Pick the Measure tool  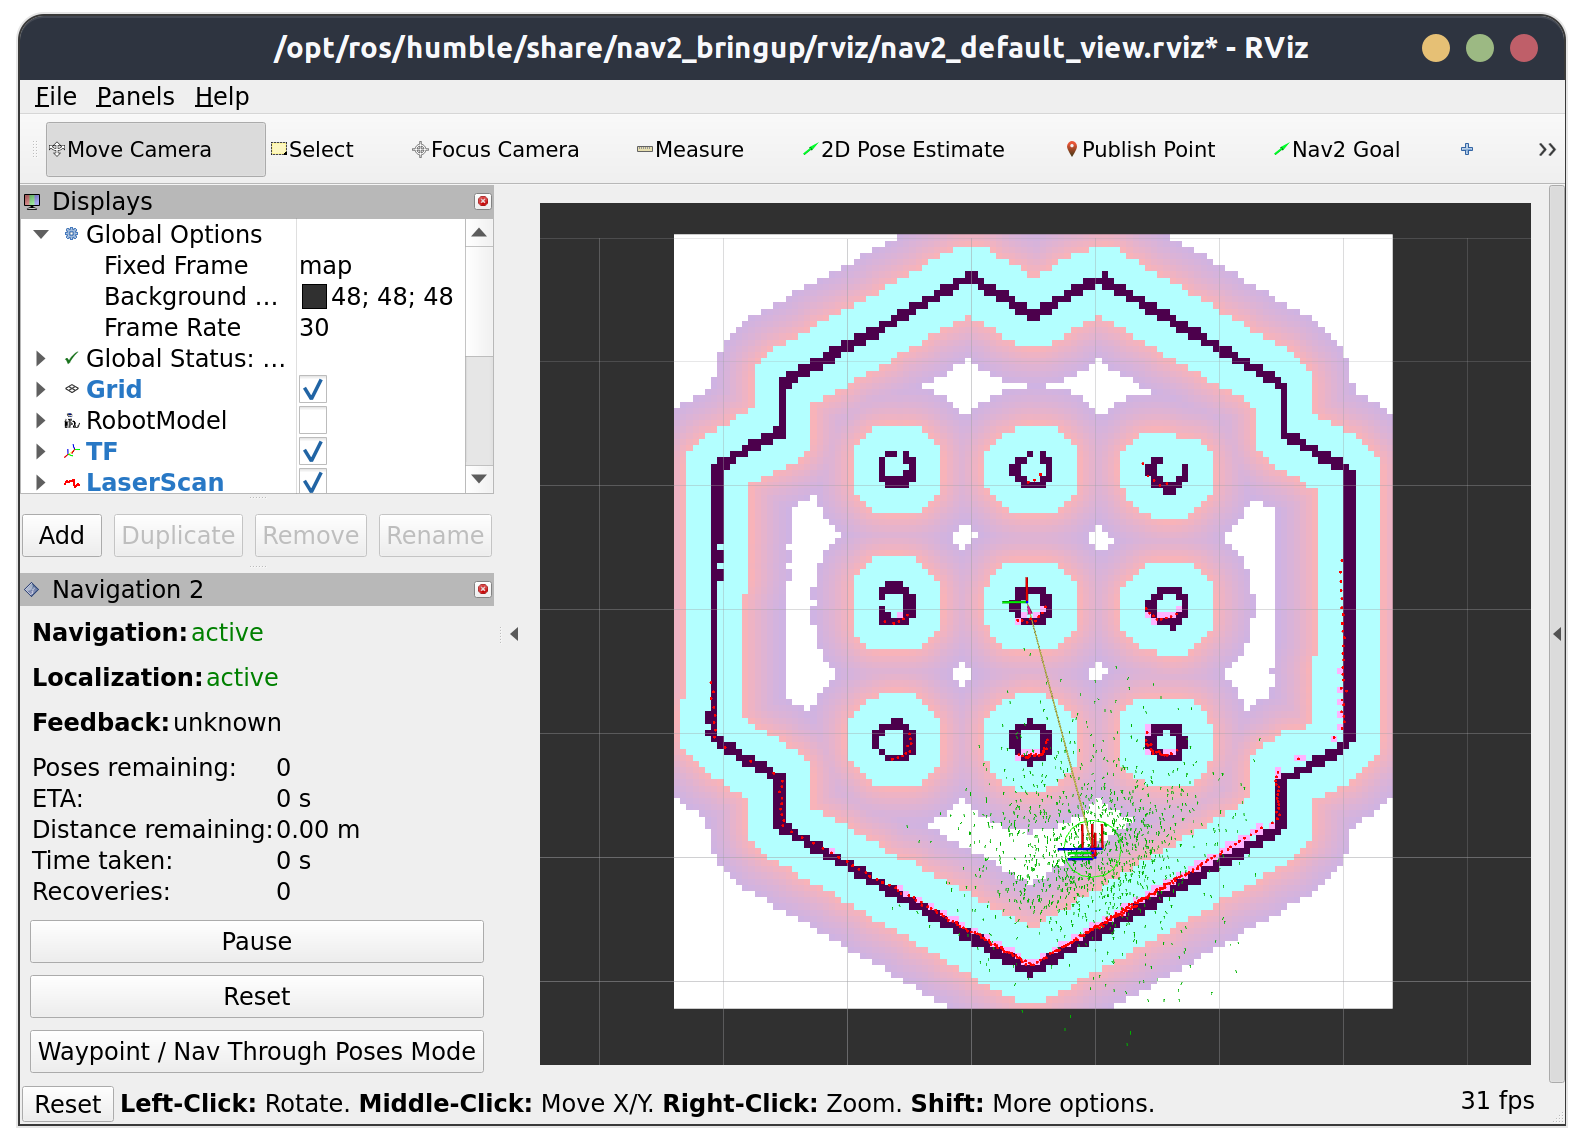pyautogui.click(x=690, y=150)
